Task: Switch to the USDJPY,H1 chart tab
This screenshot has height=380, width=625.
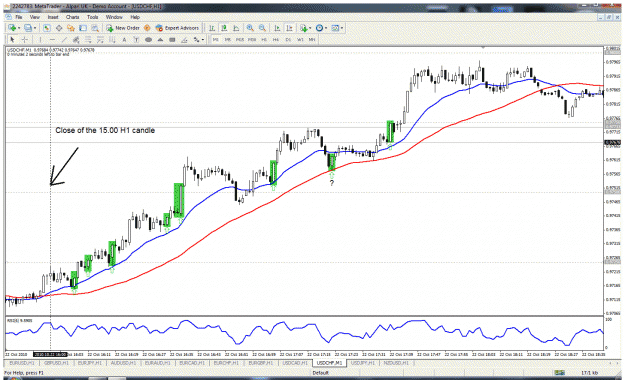Action: click(363, 363)
